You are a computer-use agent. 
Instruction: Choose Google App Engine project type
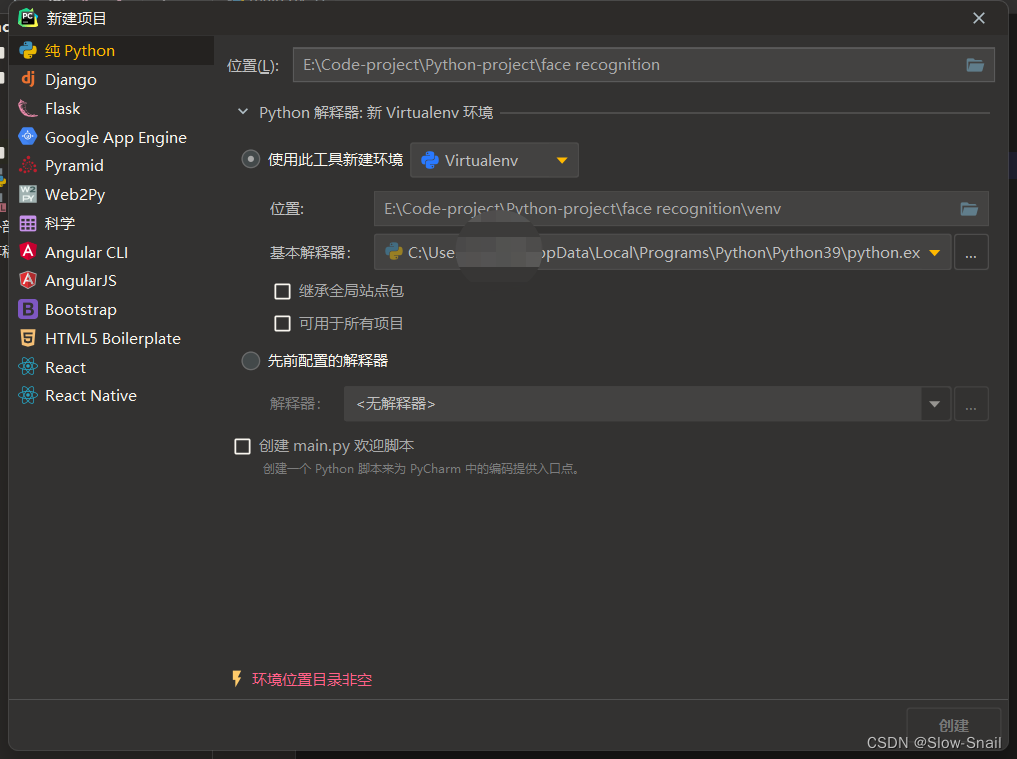(115, 138)
